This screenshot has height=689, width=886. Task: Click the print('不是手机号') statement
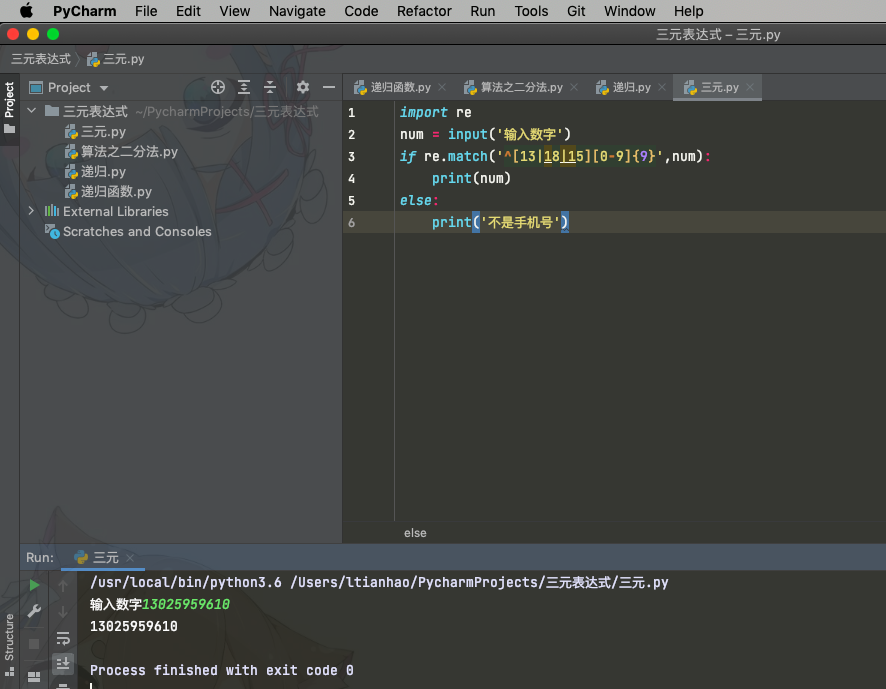point(500,223)
